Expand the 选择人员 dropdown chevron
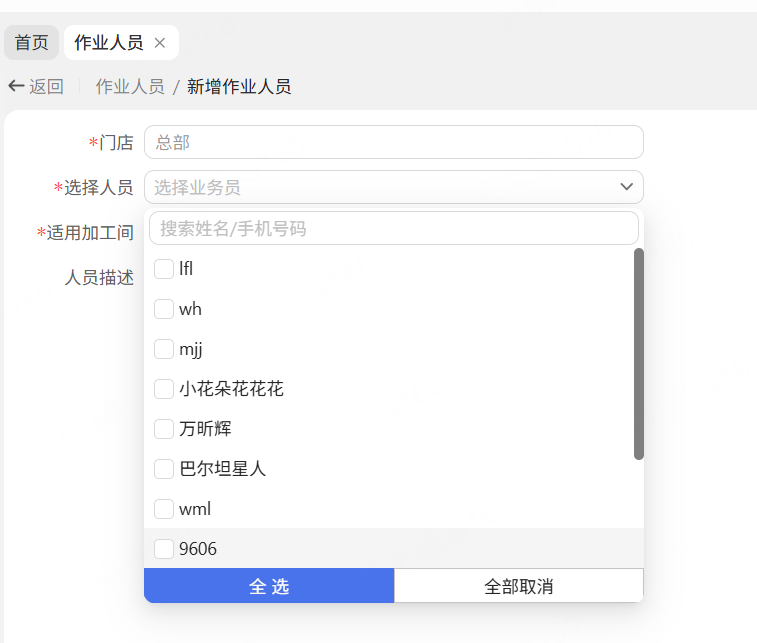This screenshot has height=643, width=757. (627, 187)
